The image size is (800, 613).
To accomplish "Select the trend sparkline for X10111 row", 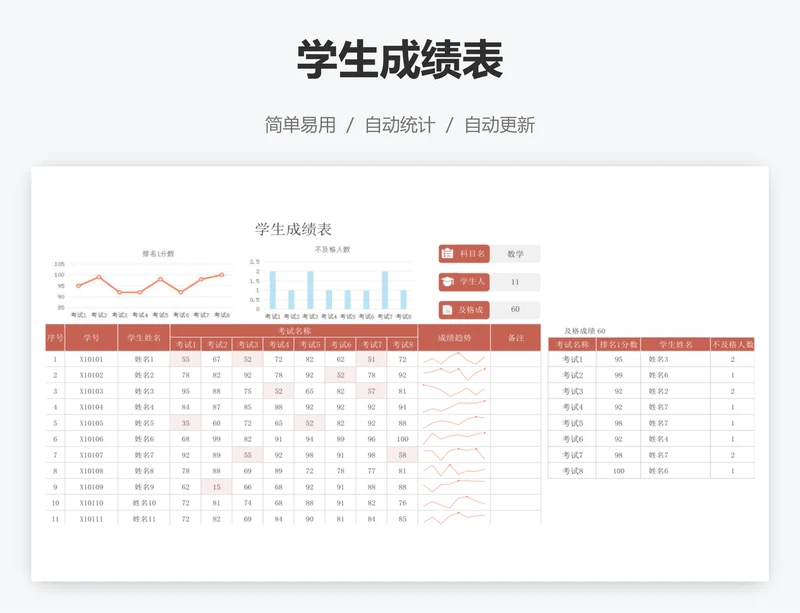I will (x=454, y=519).
